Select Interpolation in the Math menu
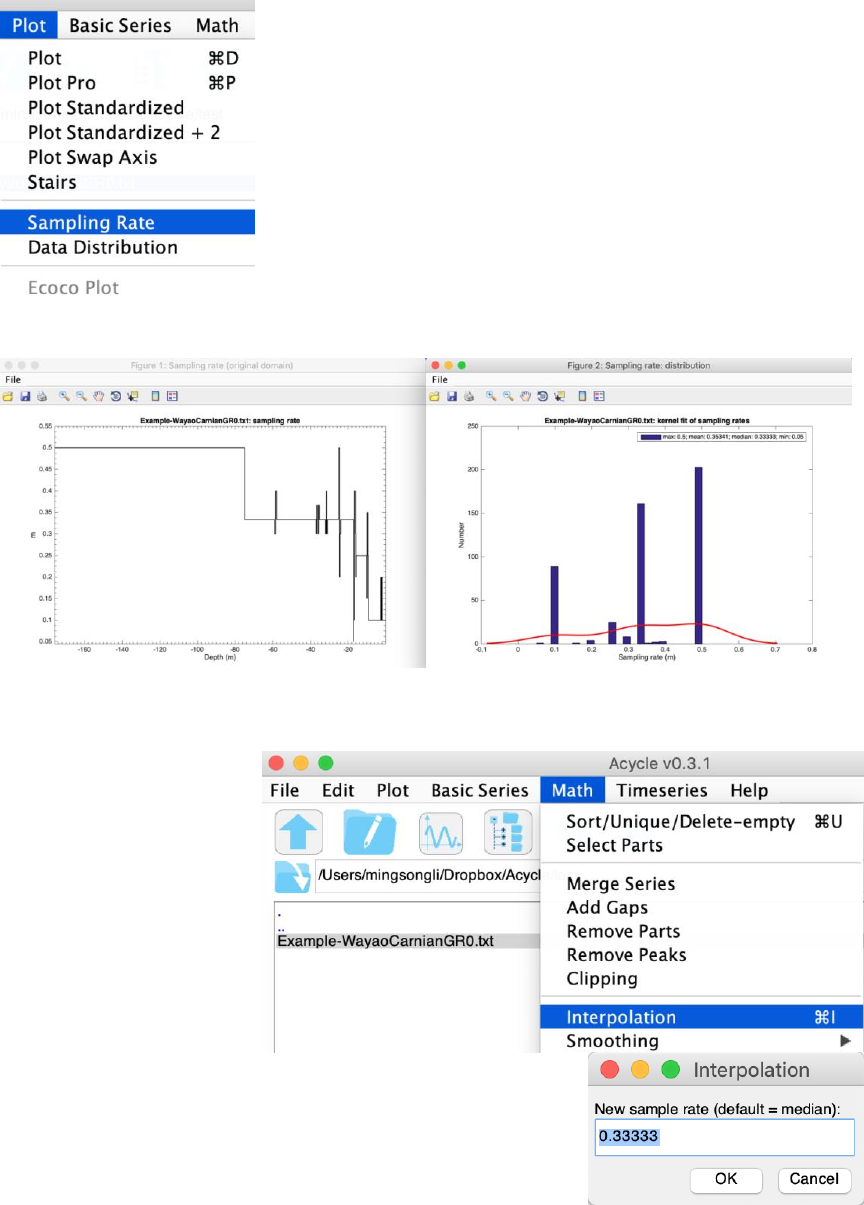Image resolution: width=864 pixels, height=1205 pixels. [x=701, y=1017]
